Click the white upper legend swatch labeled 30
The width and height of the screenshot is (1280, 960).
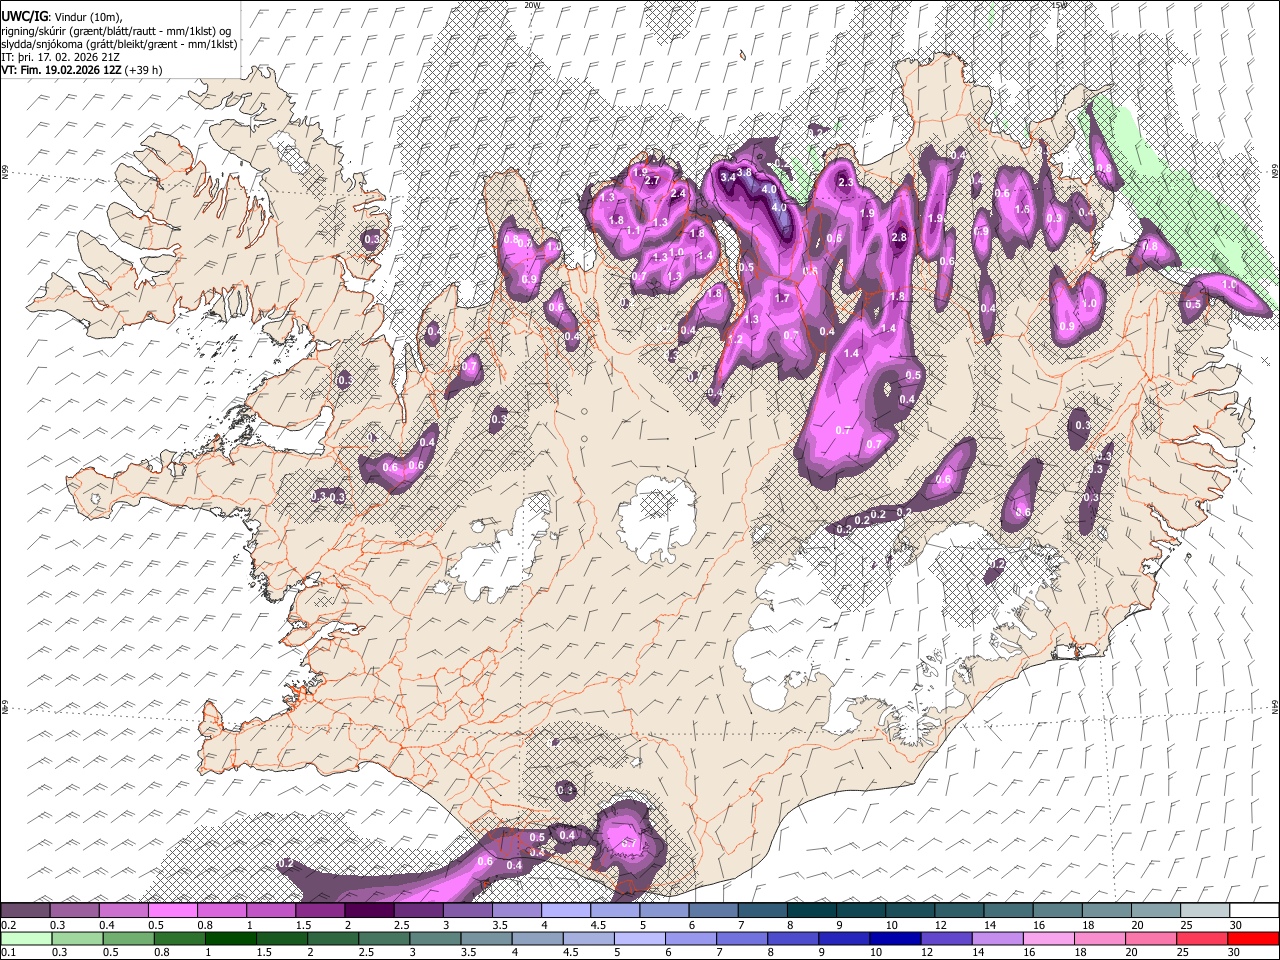pyautogui.click(x=1253, y=911)
